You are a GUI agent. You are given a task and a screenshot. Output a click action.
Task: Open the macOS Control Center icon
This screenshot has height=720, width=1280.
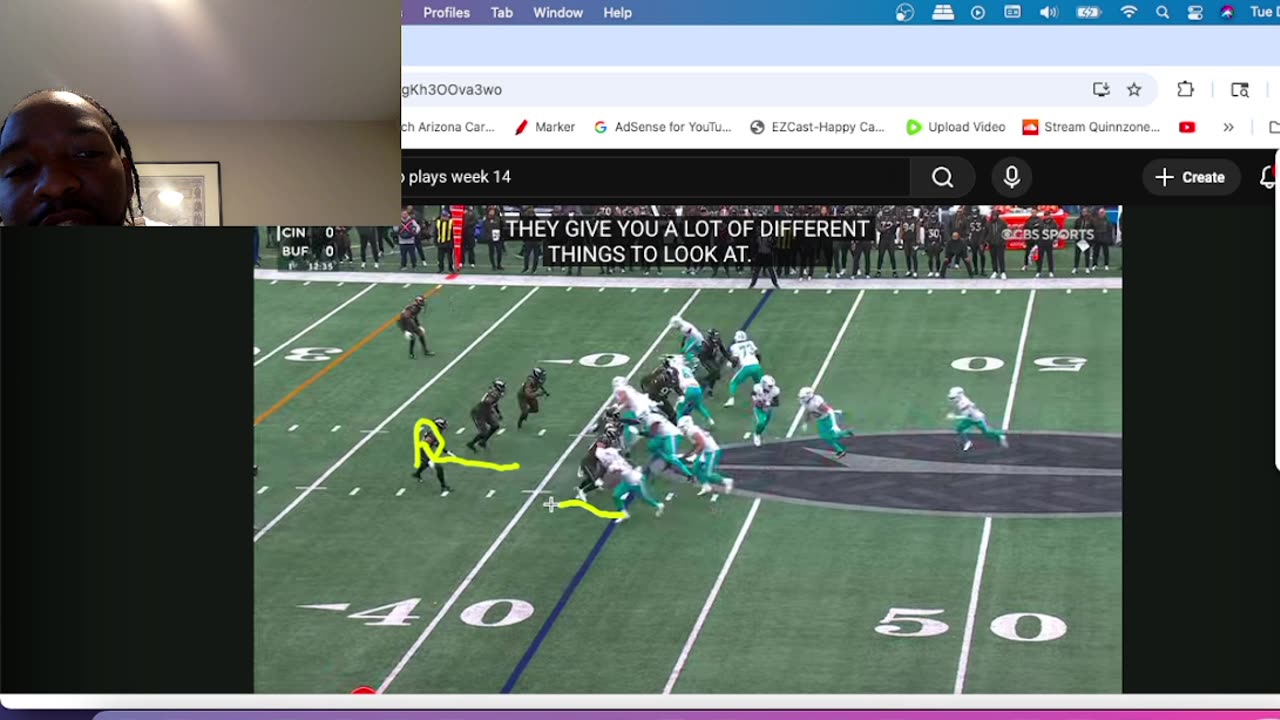[1195, 13]
